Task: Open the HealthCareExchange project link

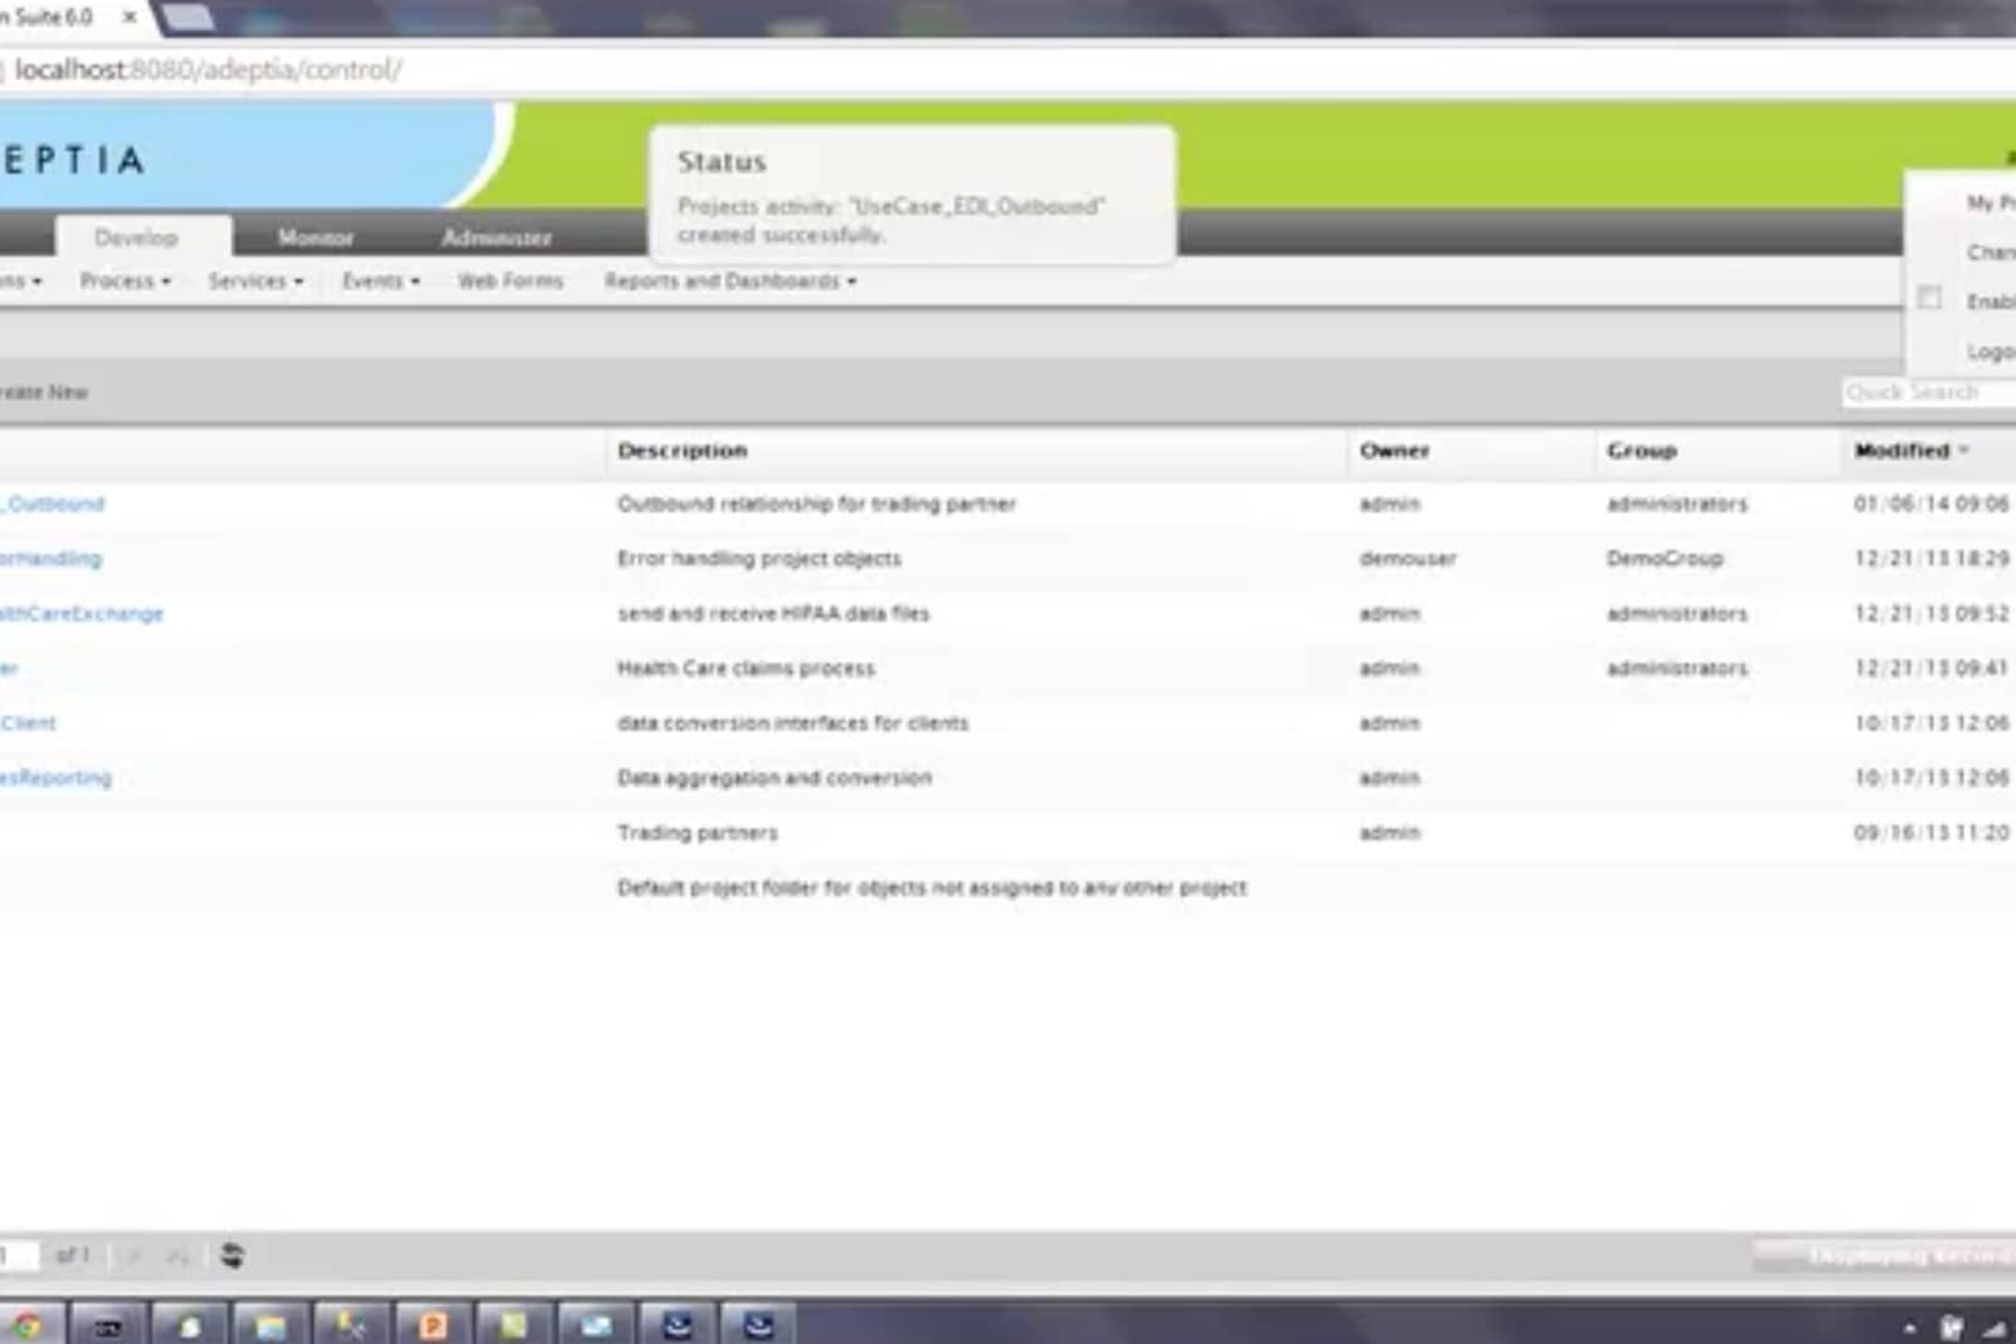Action: [82, 613]
